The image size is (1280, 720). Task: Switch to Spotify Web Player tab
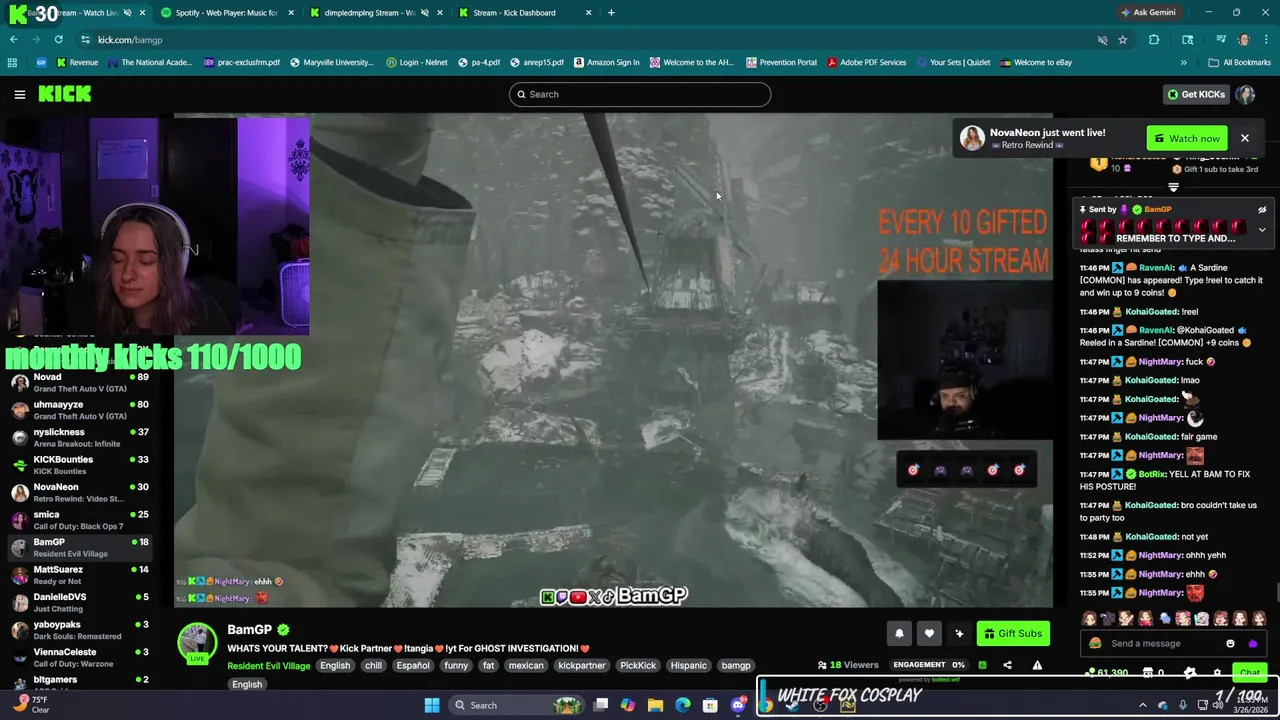225,13
